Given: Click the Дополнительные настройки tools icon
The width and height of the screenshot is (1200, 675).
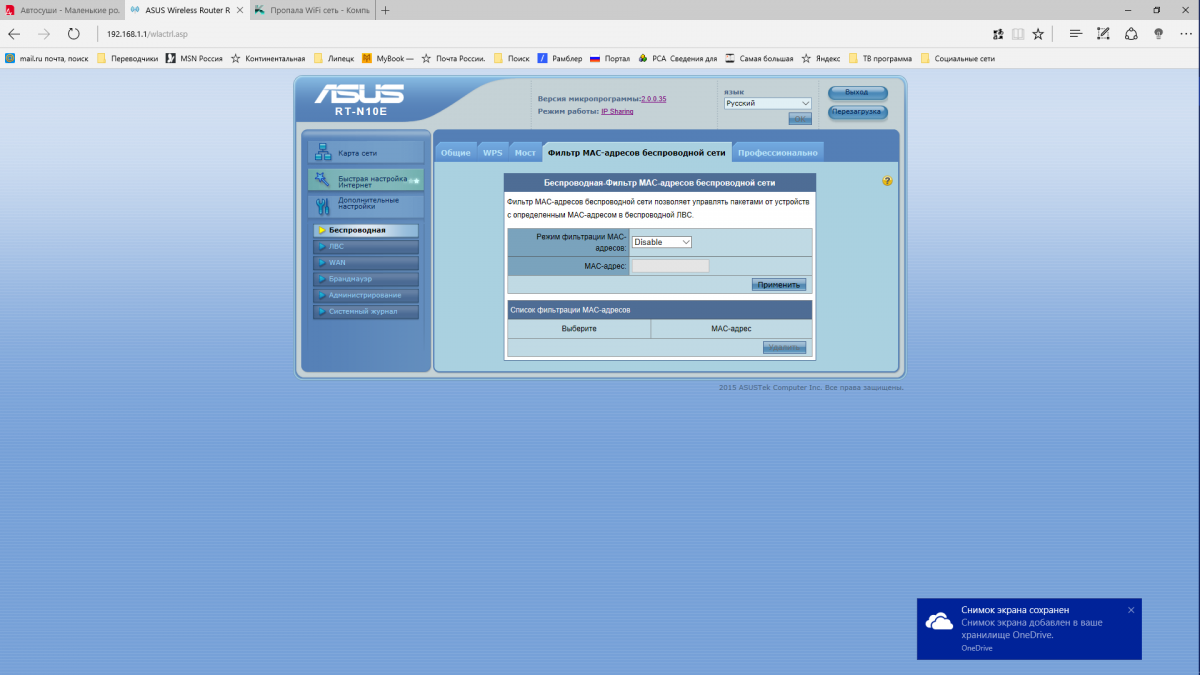Looking at the screenshot, I should coord(323,206).
